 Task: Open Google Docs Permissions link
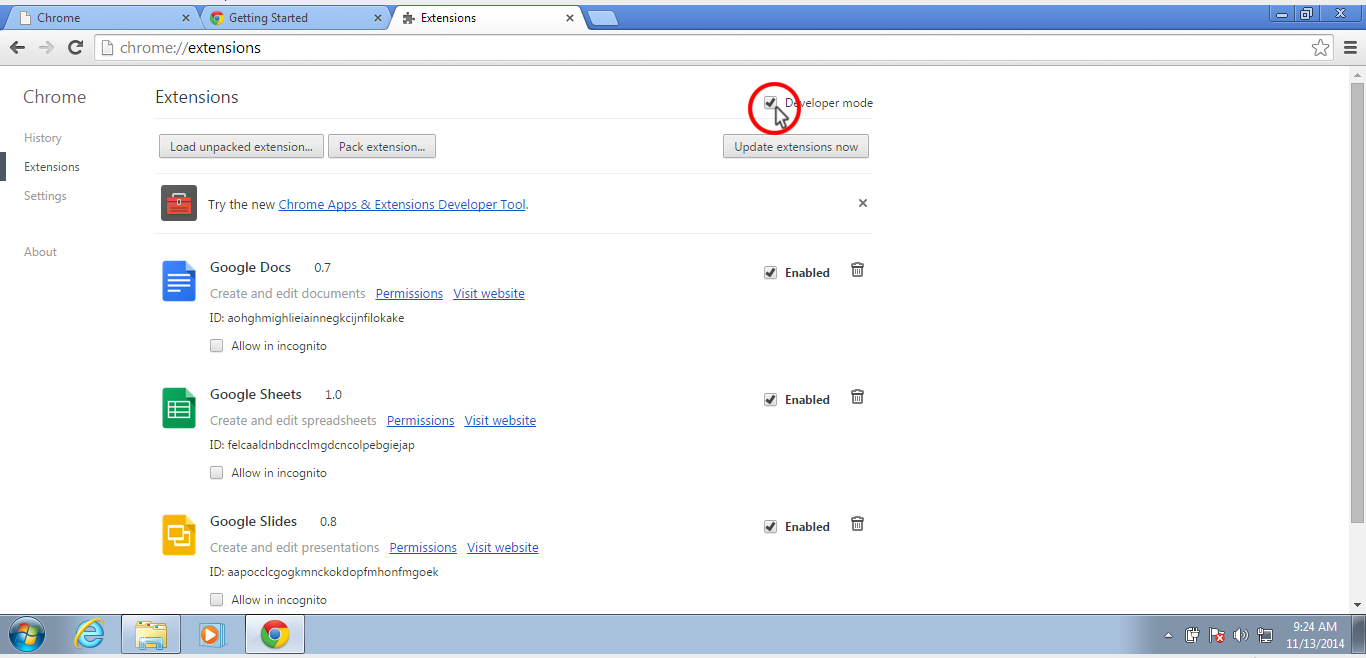tap(409, 293)
